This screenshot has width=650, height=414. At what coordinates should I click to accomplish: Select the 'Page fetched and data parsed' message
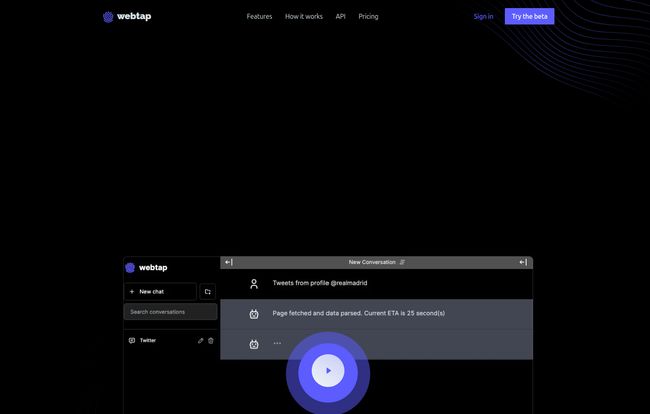coord(359,313)
